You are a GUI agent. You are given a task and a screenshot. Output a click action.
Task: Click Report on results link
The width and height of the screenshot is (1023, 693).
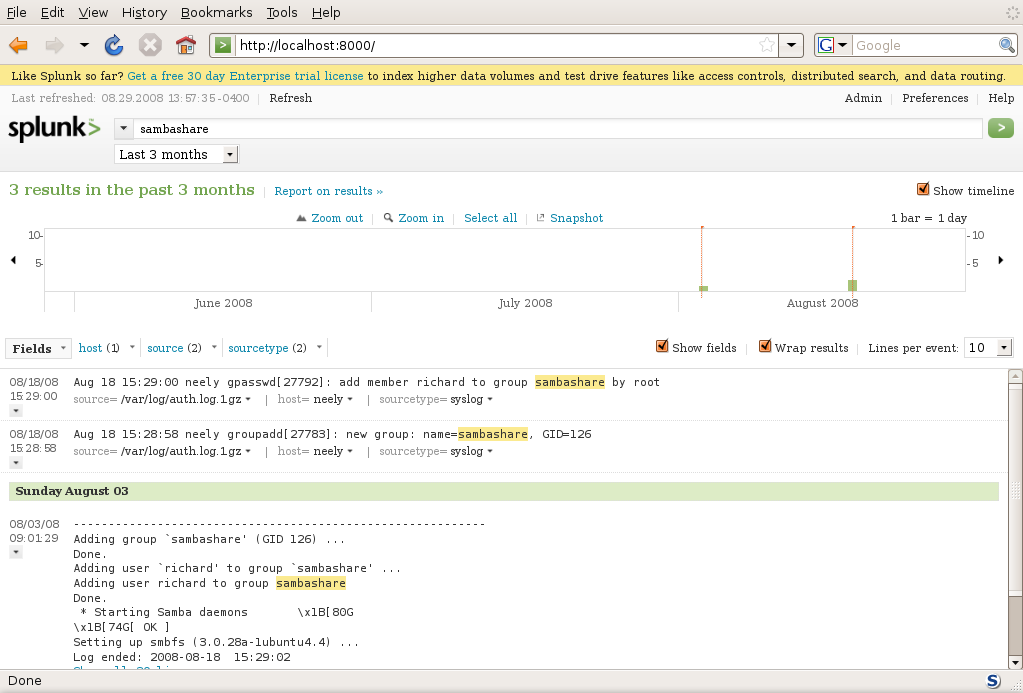click(328, 191)
